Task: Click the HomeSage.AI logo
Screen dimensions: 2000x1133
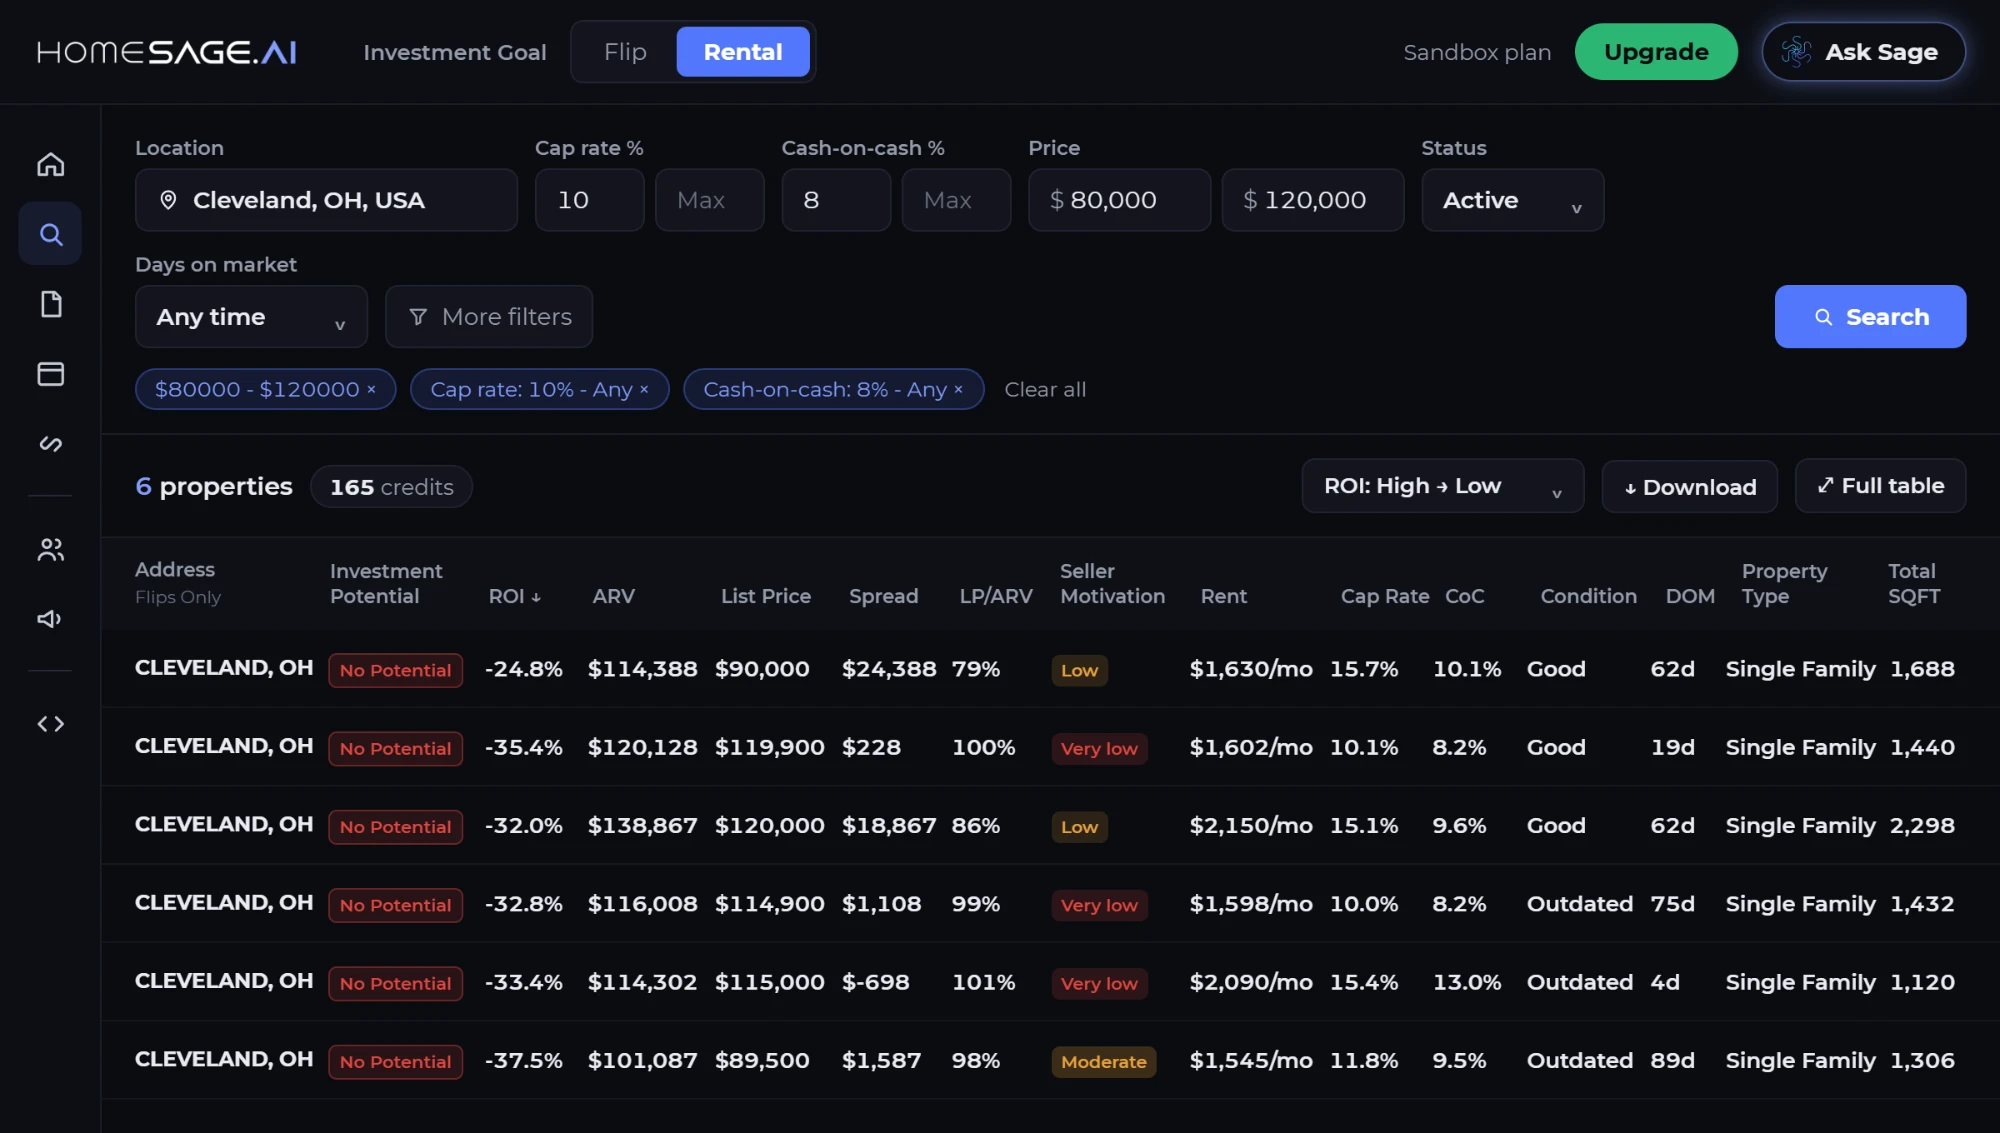Action: click(166, 52)
